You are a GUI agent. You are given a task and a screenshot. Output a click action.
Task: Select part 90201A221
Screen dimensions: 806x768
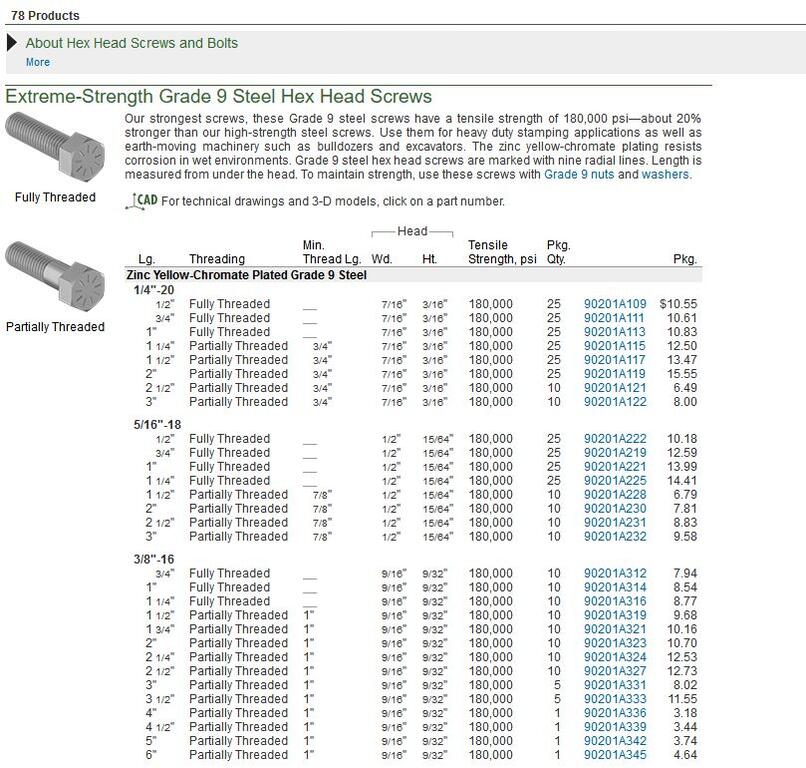coord(615,466)
